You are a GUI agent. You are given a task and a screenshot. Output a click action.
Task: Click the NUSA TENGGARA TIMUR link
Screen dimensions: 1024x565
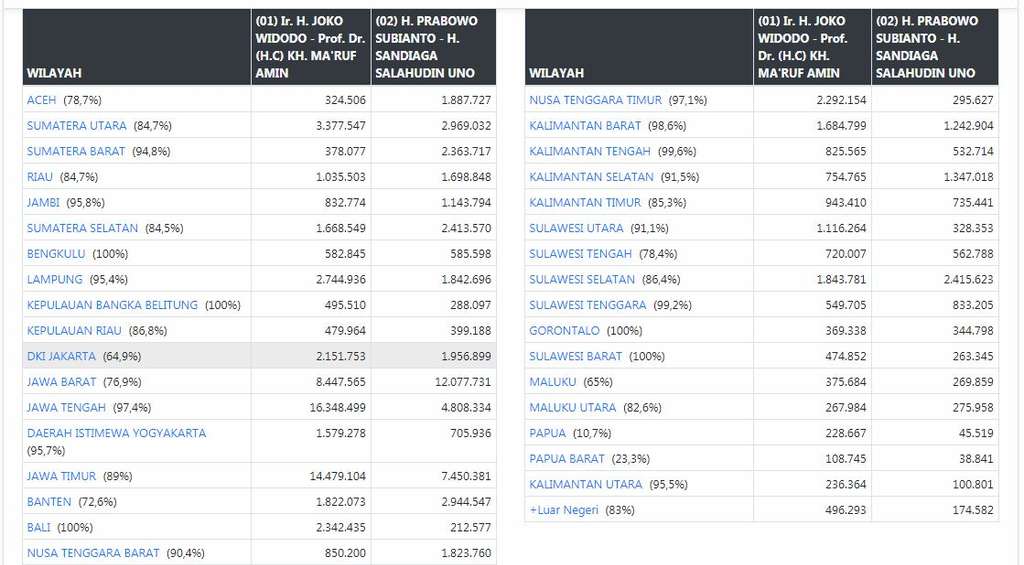coord(595,100)
